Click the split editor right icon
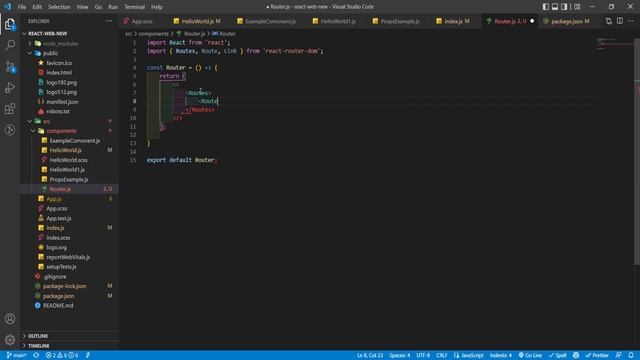The width and height of the screenshot is (640, 360). point(620,21)
